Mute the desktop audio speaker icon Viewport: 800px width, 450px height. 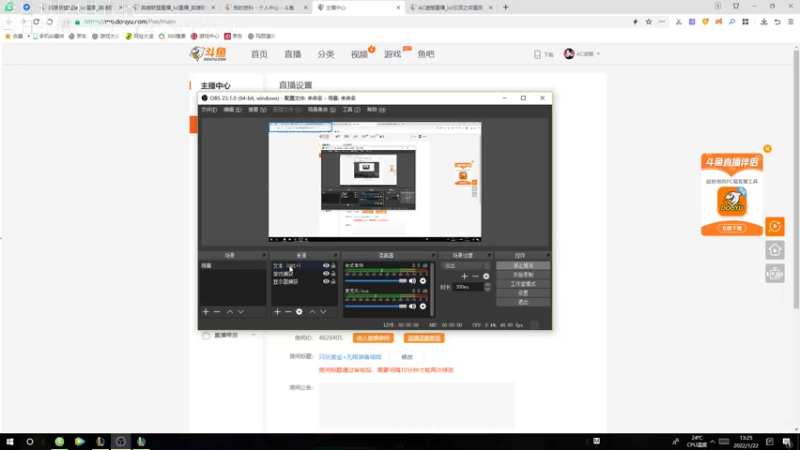[412, 281]
